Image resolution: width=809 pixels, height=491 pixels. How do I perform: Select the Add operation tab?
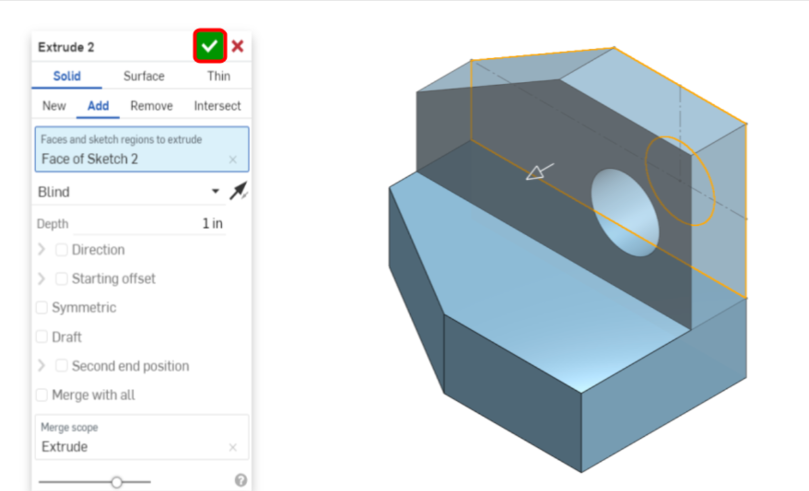[98, 106]
